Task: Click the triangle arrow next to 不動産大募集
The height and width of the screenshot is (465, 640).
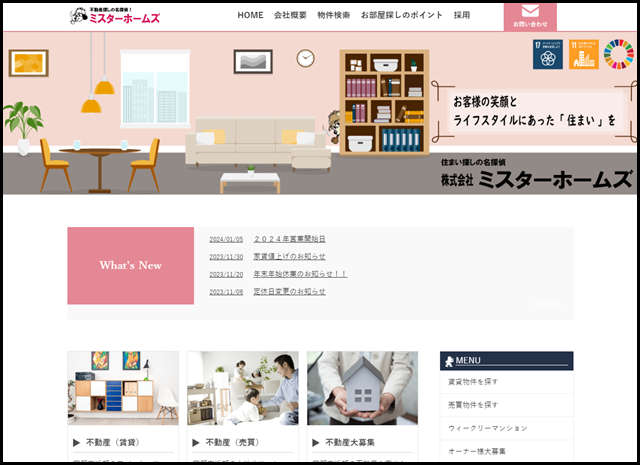Action: coord(316,443)
